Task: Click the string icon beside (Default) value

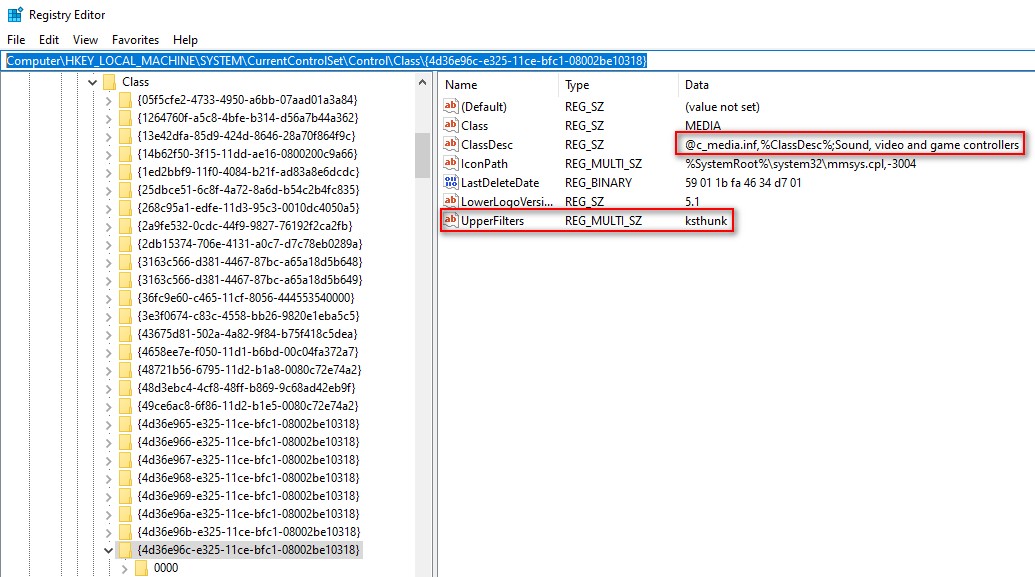Action: pyautogui.click(x=451, y=107)
